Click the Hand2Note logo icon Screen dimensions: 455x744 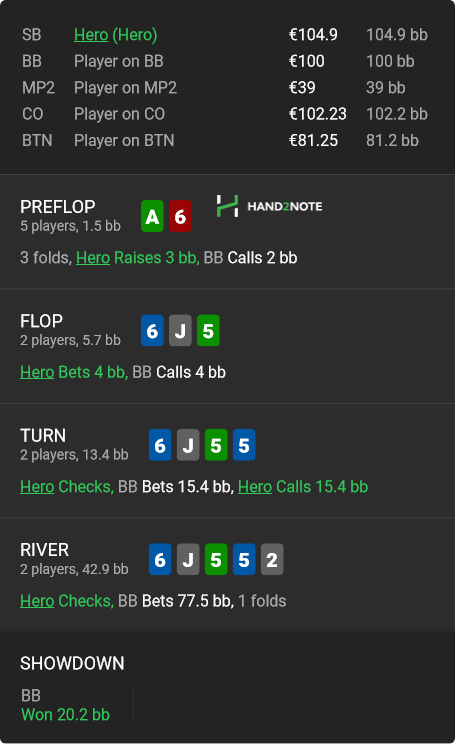[227, 206]
